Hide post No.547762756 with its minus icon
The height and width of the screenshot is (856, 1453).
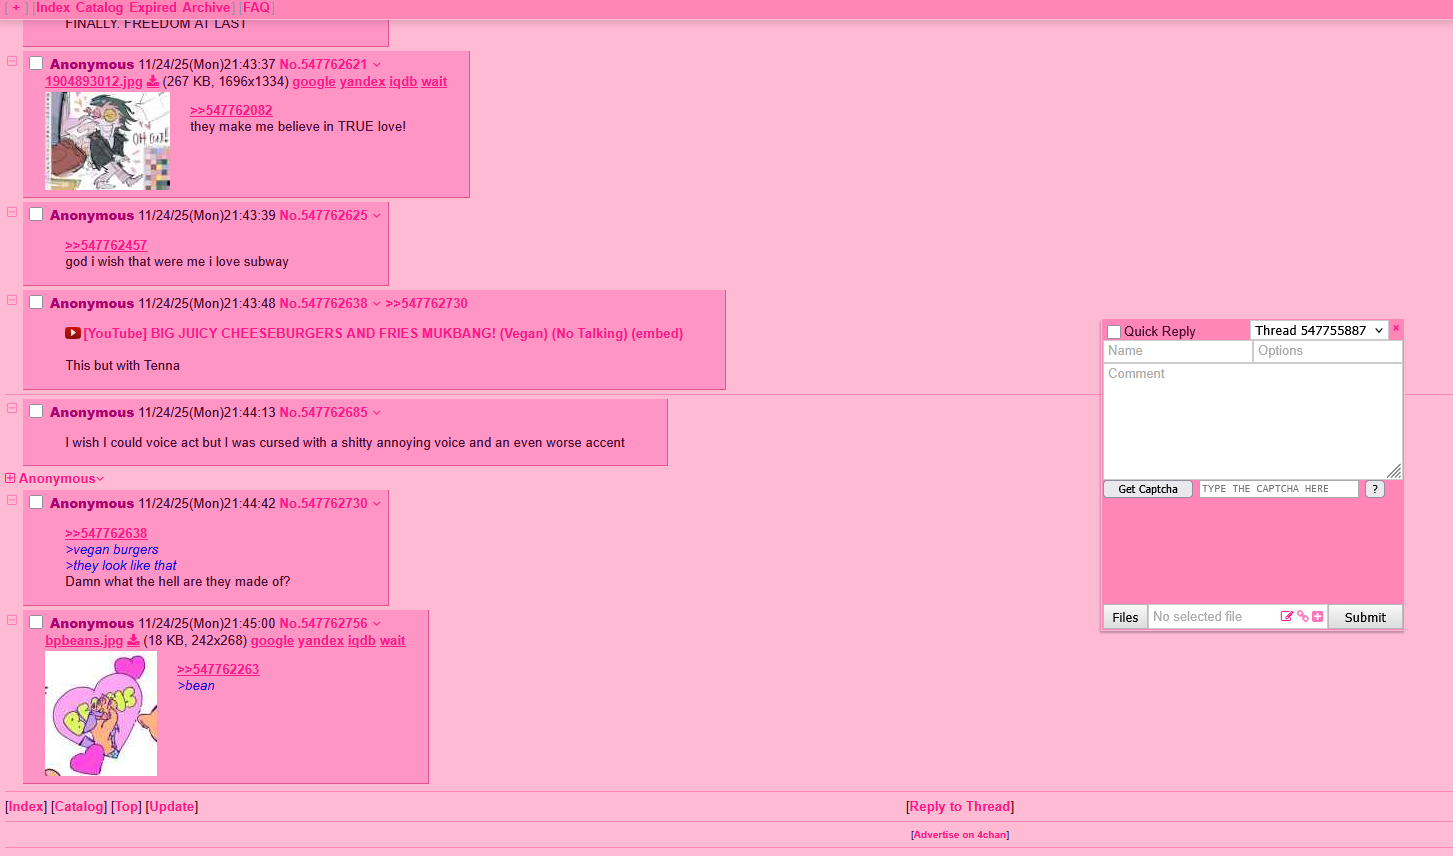point(12,620)
